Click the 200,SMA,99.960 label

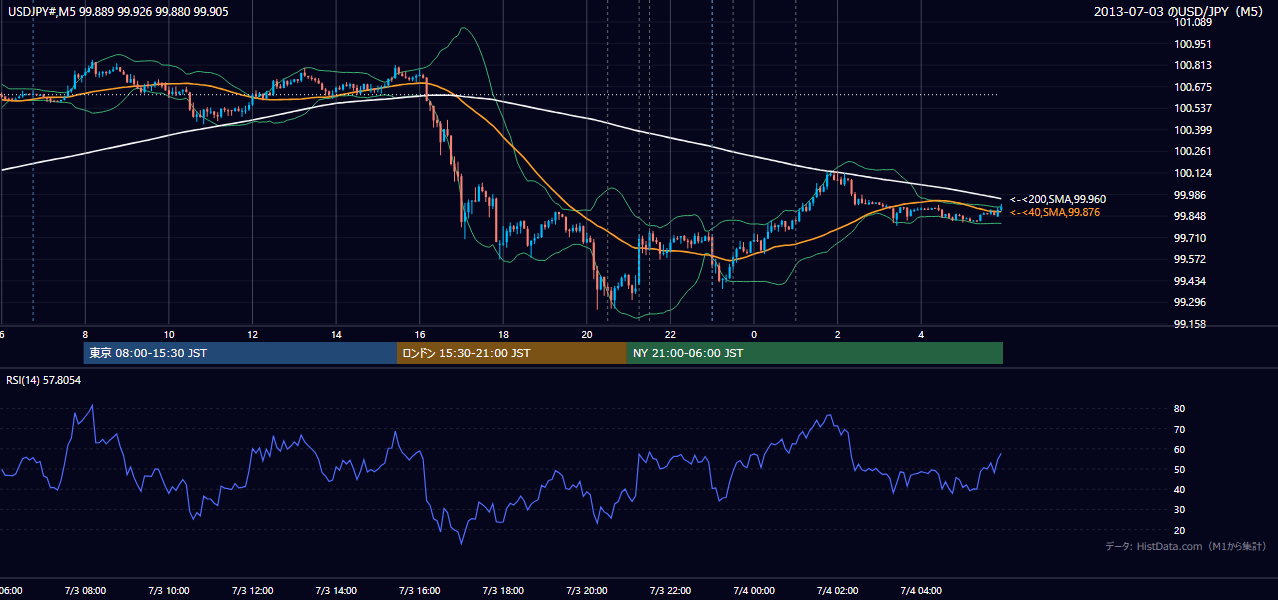click(1057, 199)
